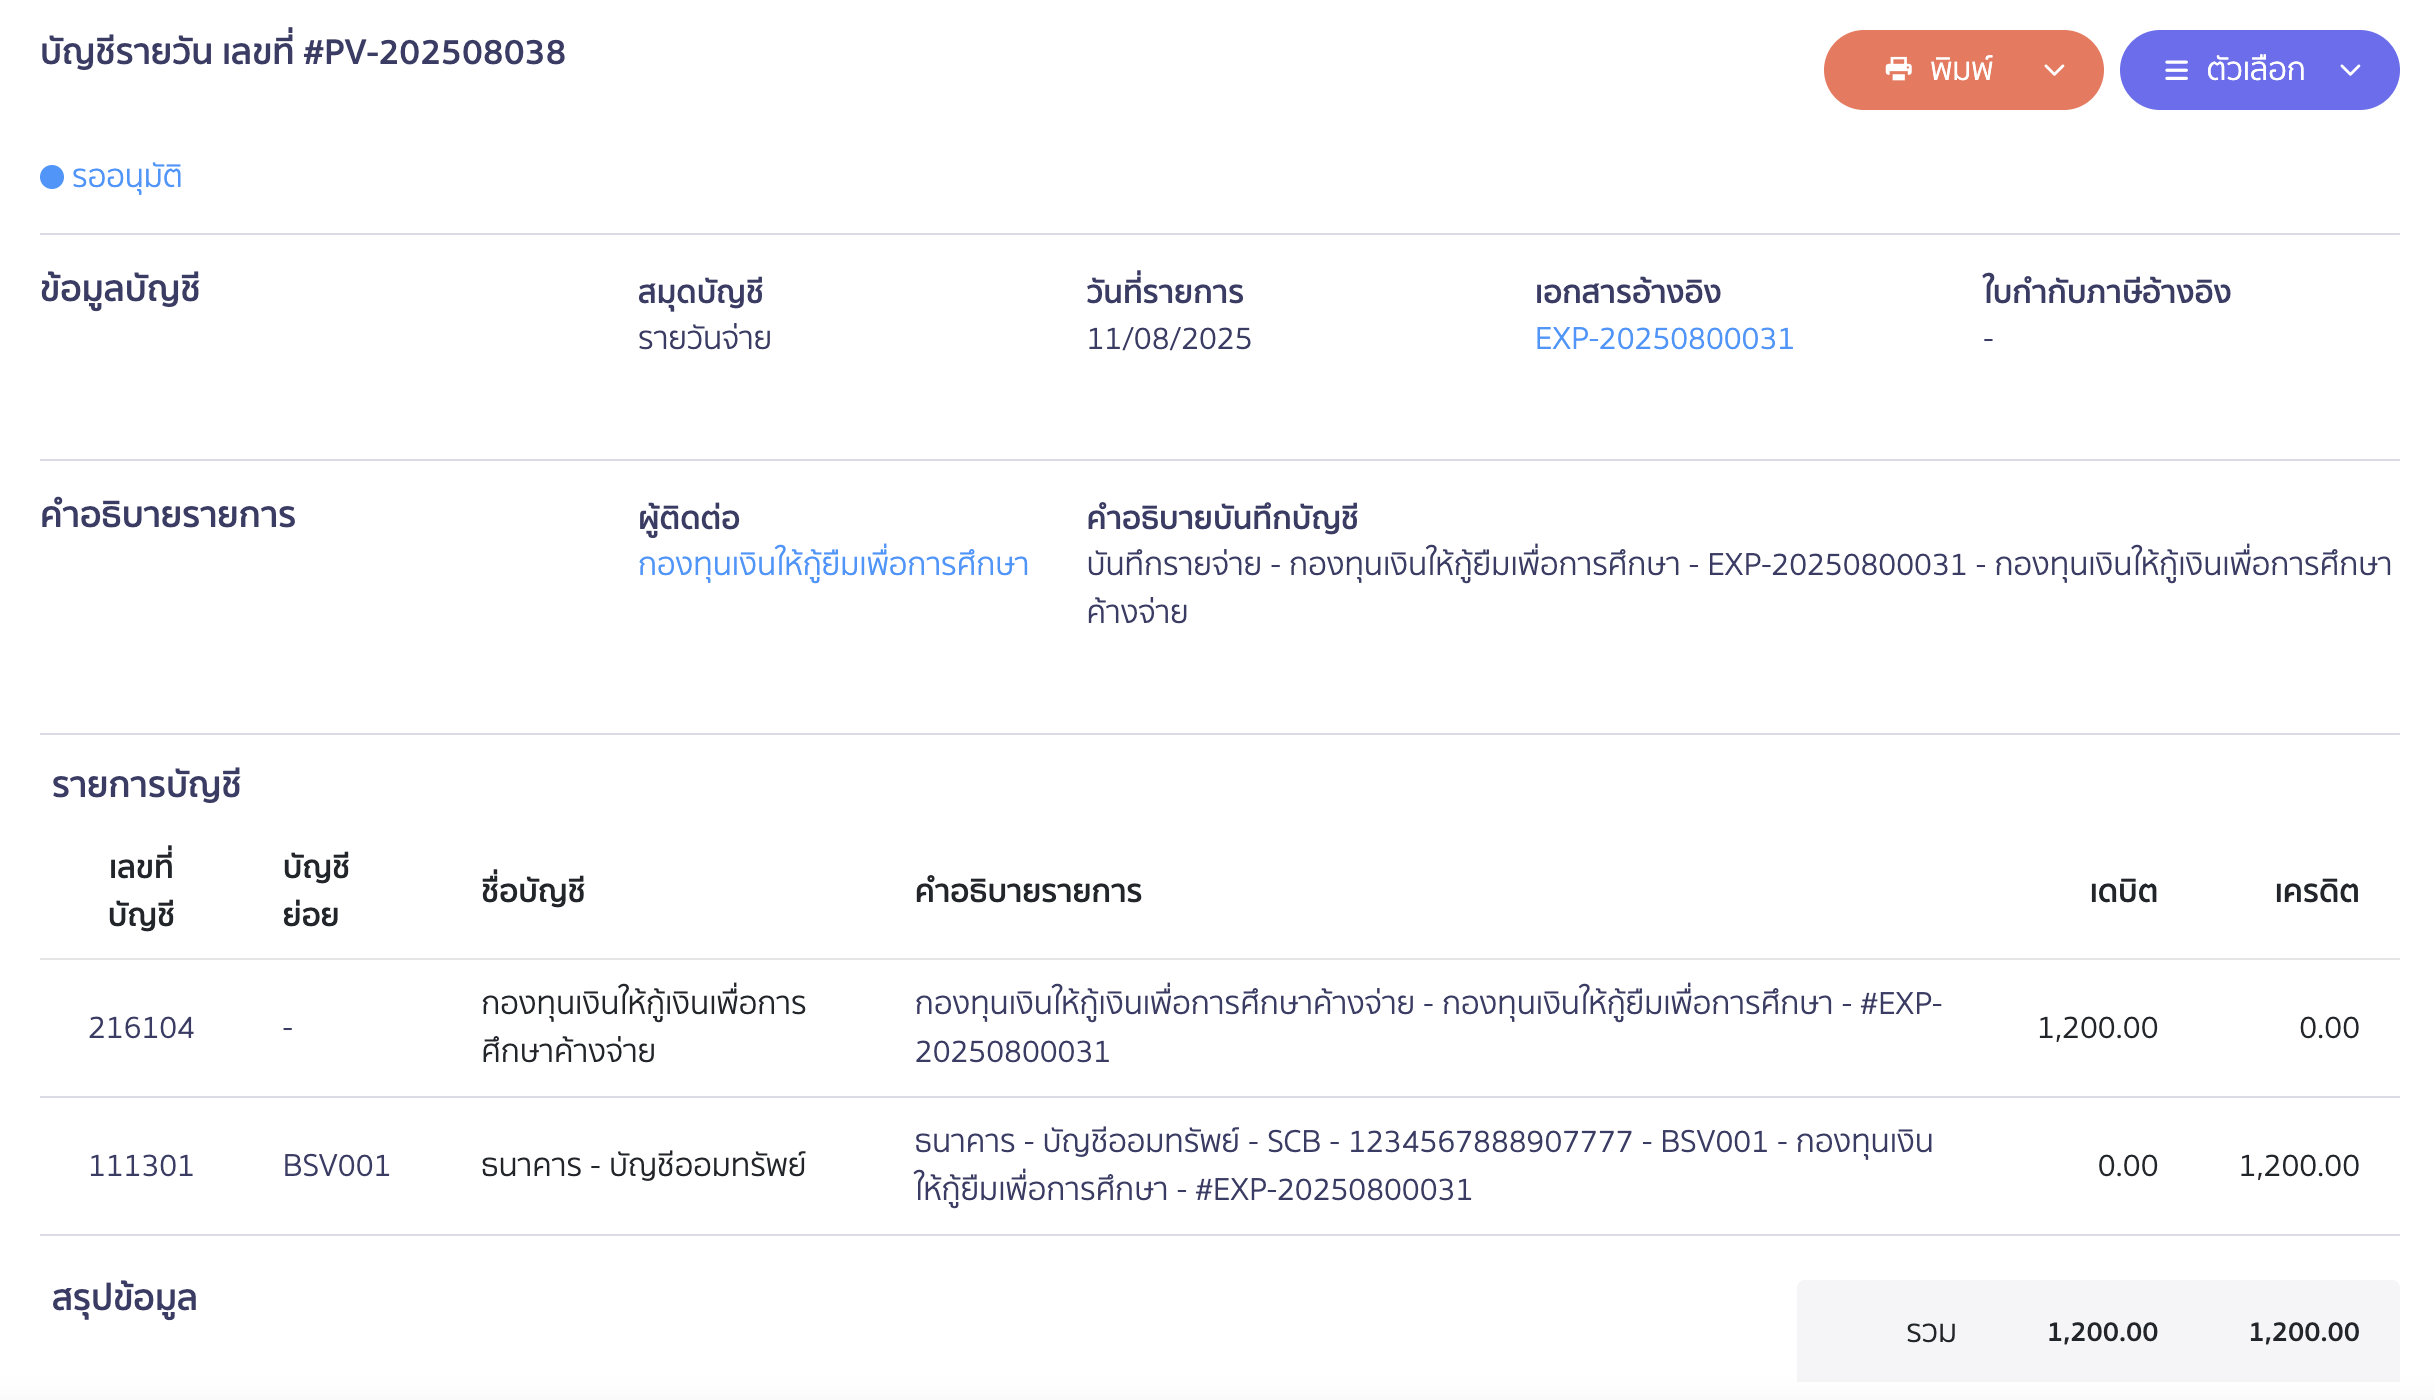The width and height of the screenshot is (2434, 1400).
Task: Click account name ธนาคาร - บัญชีออมทรัพย์
Action: click(643, 1166)
